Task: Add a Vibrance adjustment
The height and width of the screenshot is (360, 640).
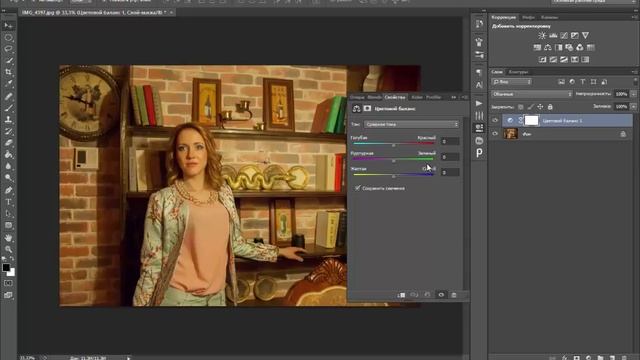Action: coord(585,36)
